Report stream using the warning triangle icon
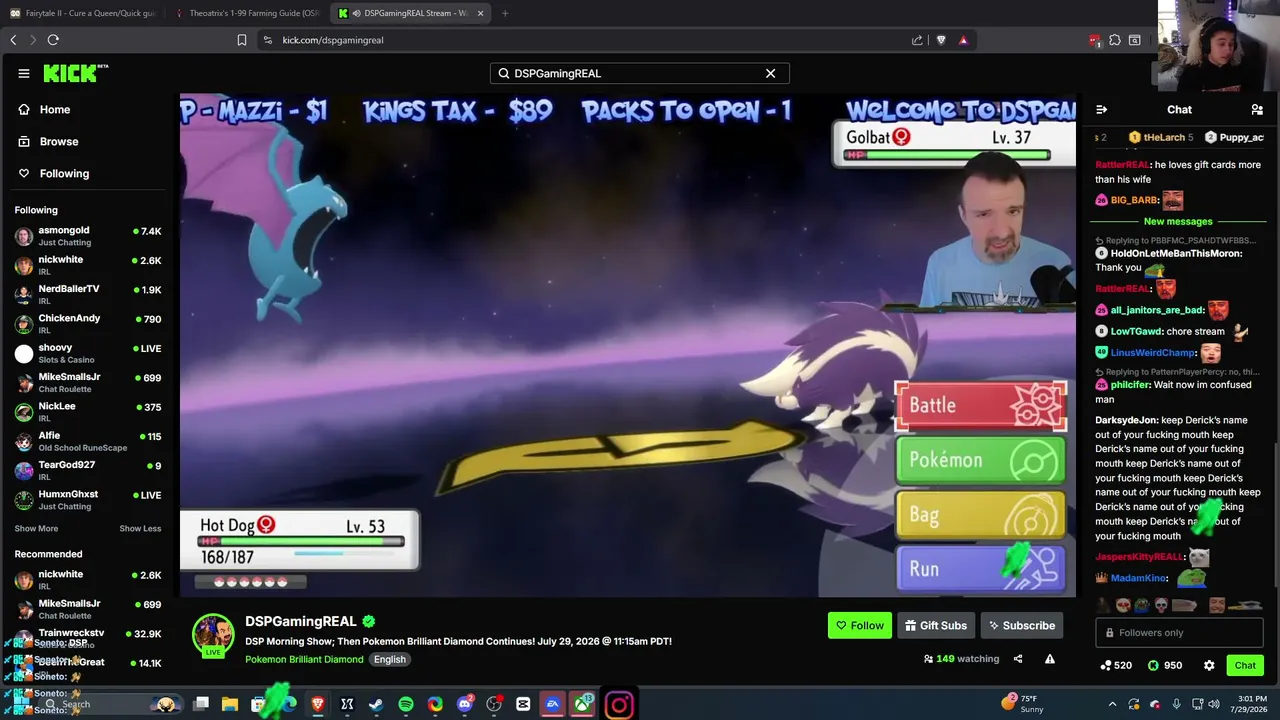Screen dimensions: 1280x720 coord(1049,659)
